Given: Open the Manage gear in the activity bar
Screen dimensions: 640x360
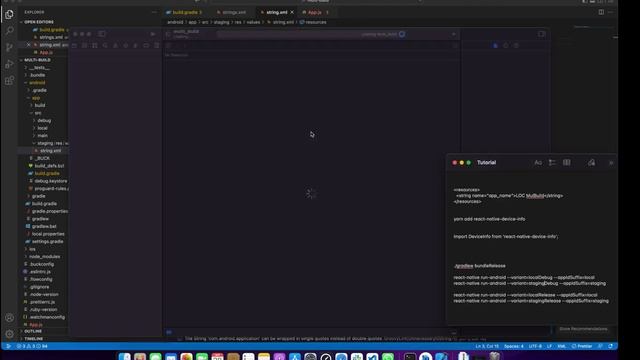Looking at the screenshot, I should coord(9,334).
